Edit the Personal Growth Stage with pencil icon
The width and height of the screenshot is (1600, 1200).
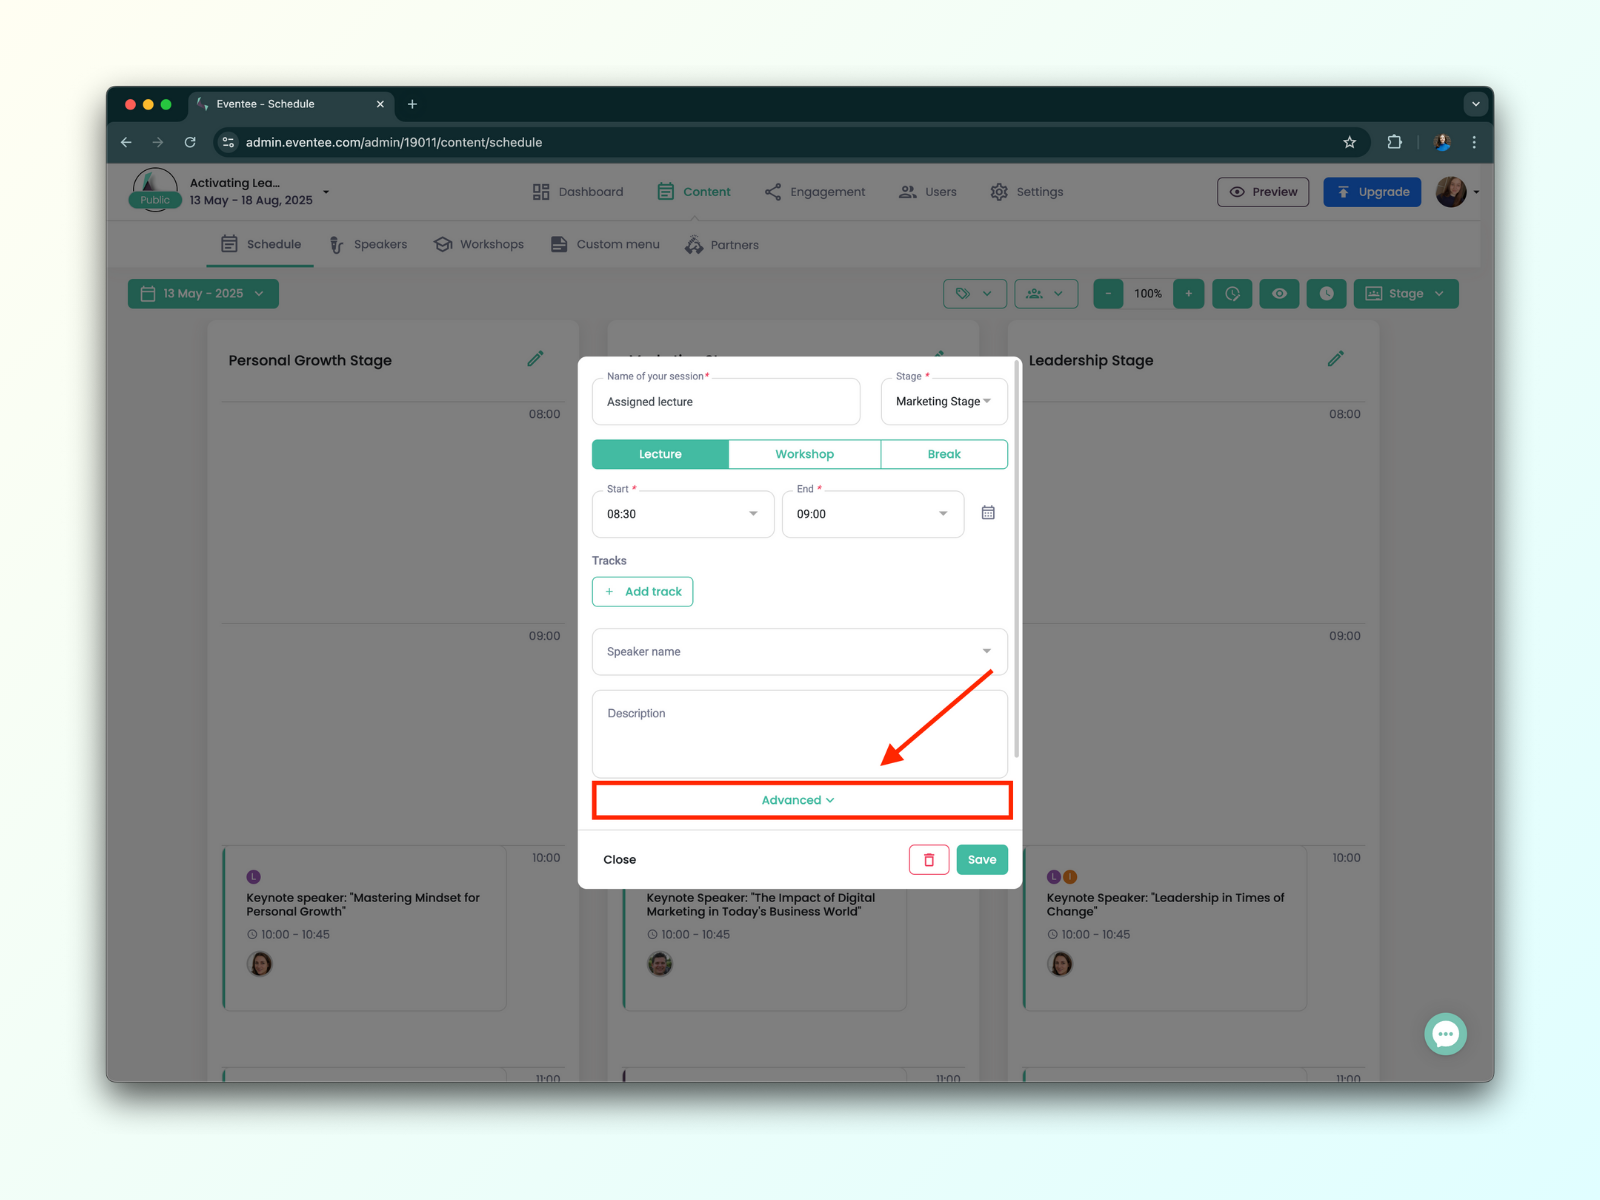(x=535, y=359)
